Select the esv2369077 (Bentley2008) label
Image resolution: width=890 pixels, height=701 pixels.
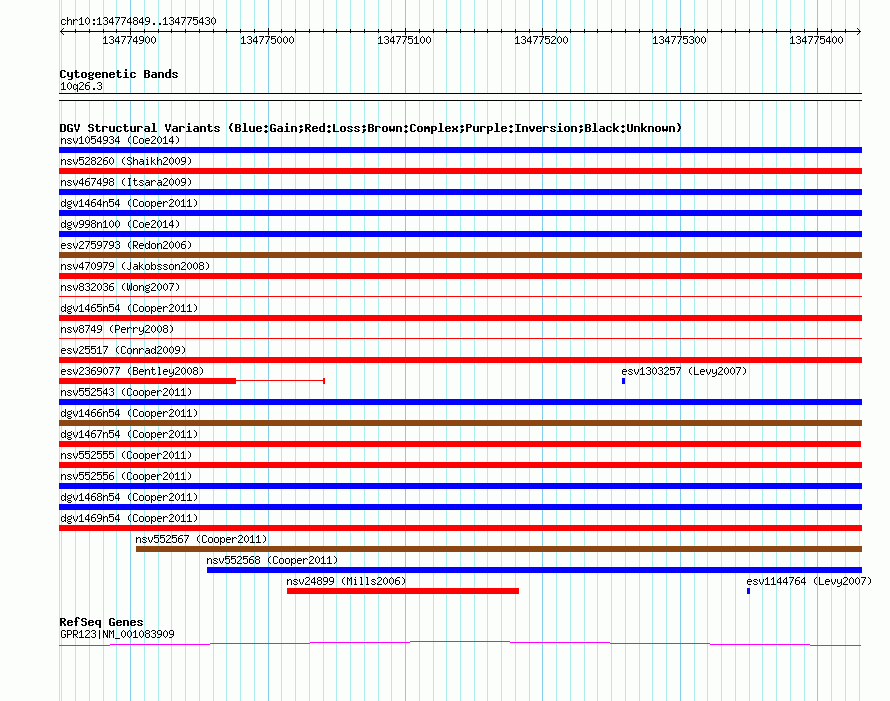pyautogui.click(x=132, y=371)
